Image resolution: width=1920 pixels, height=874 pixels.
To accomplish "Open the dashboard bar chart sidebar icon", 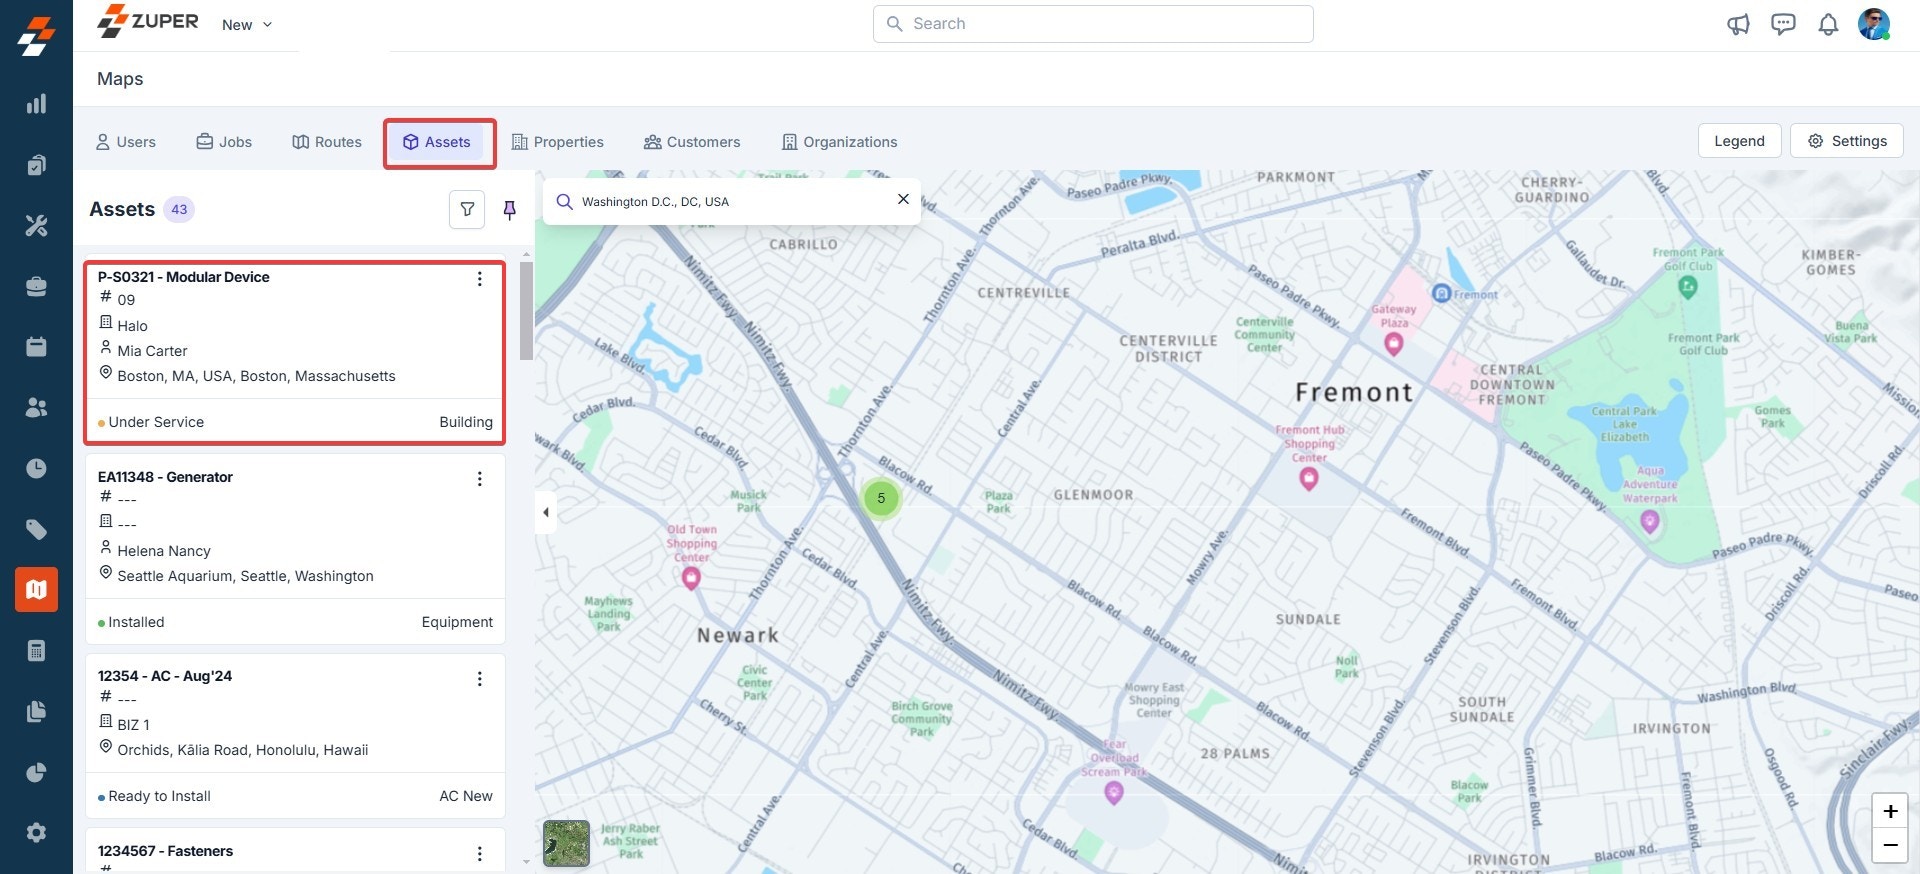I will pyautogui.click(x=36, y=104).
